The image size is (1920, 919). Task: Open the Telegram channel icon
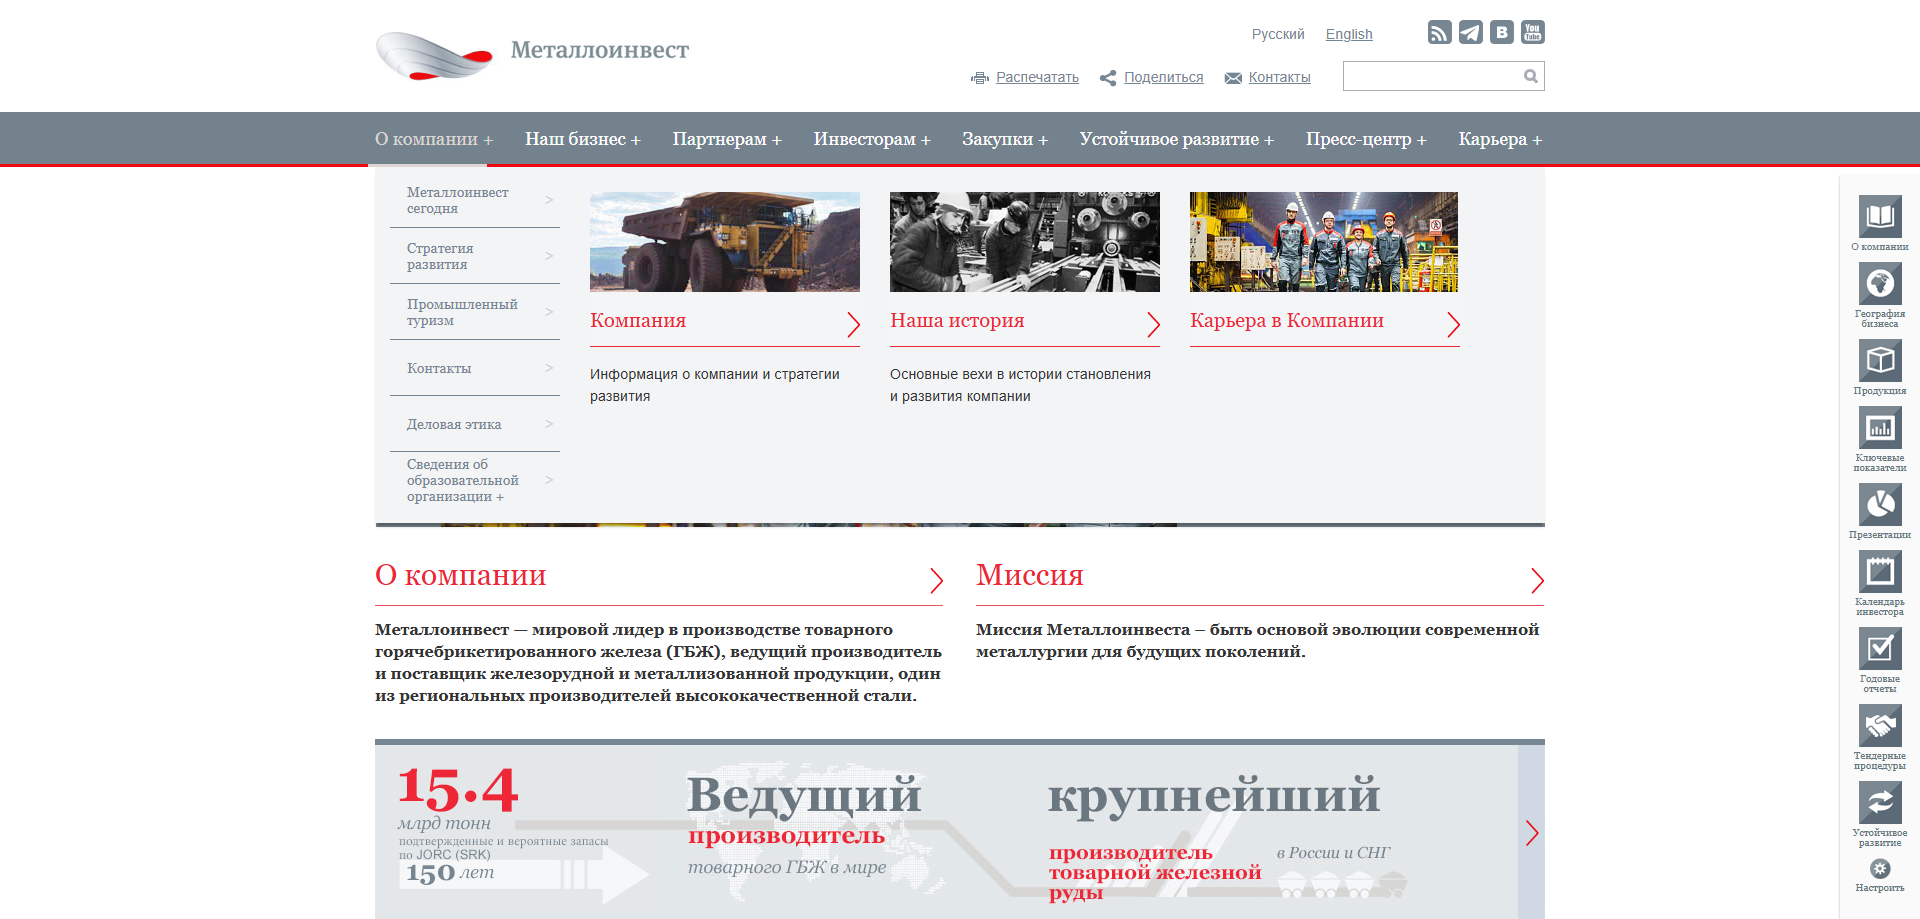(x=1470, y=32)
